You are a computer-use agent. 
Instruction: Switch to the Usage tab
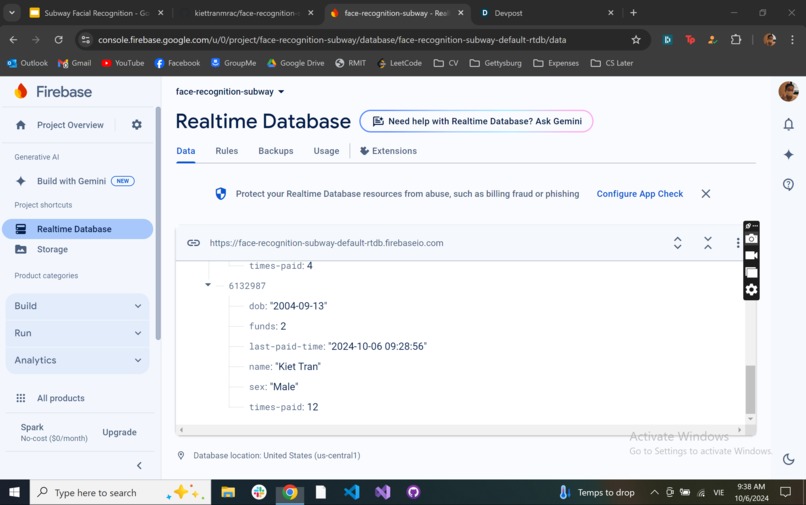326,151
